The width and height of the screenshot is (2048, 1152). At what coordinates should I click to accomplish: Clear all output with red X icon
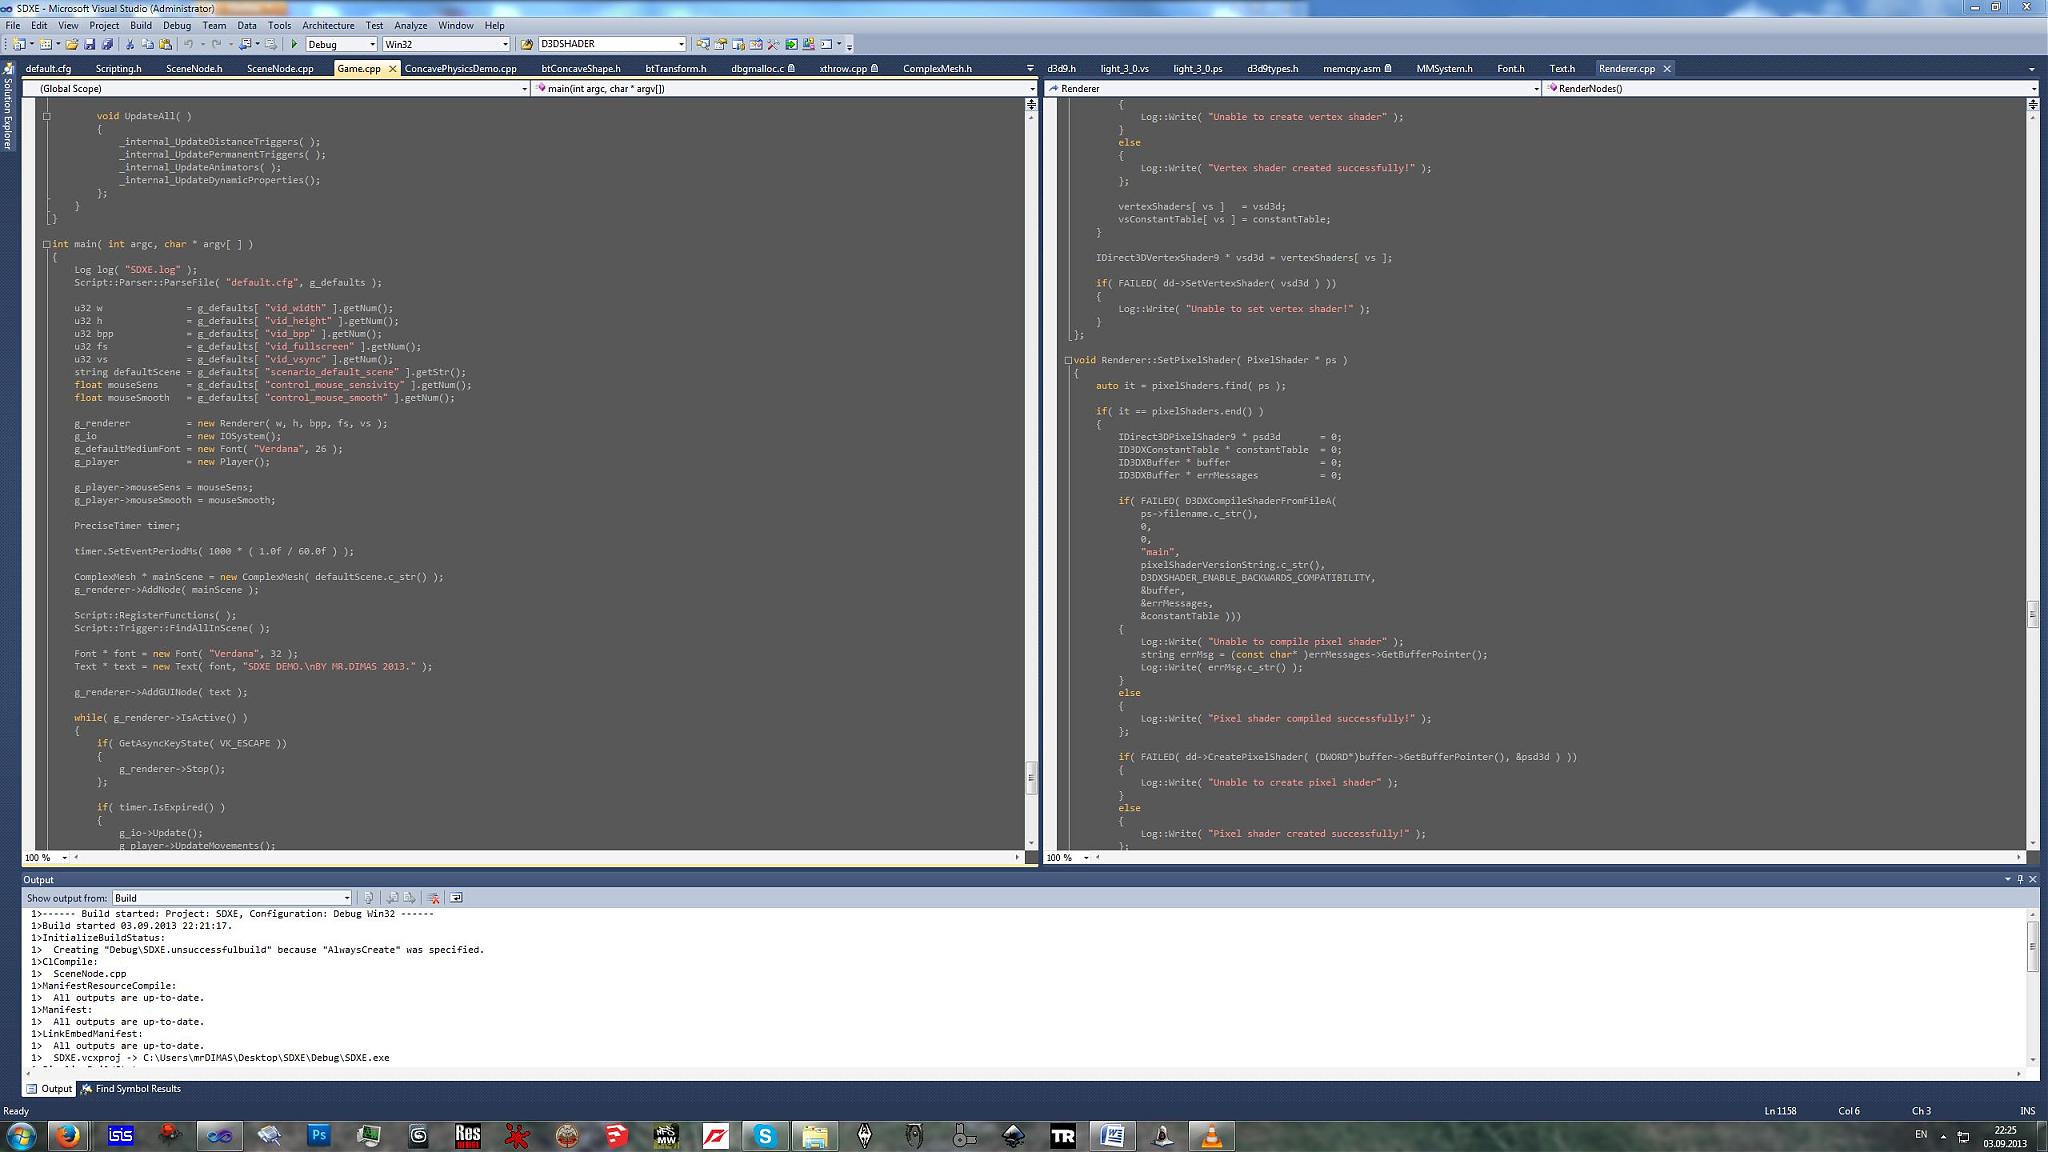point(433,898)
